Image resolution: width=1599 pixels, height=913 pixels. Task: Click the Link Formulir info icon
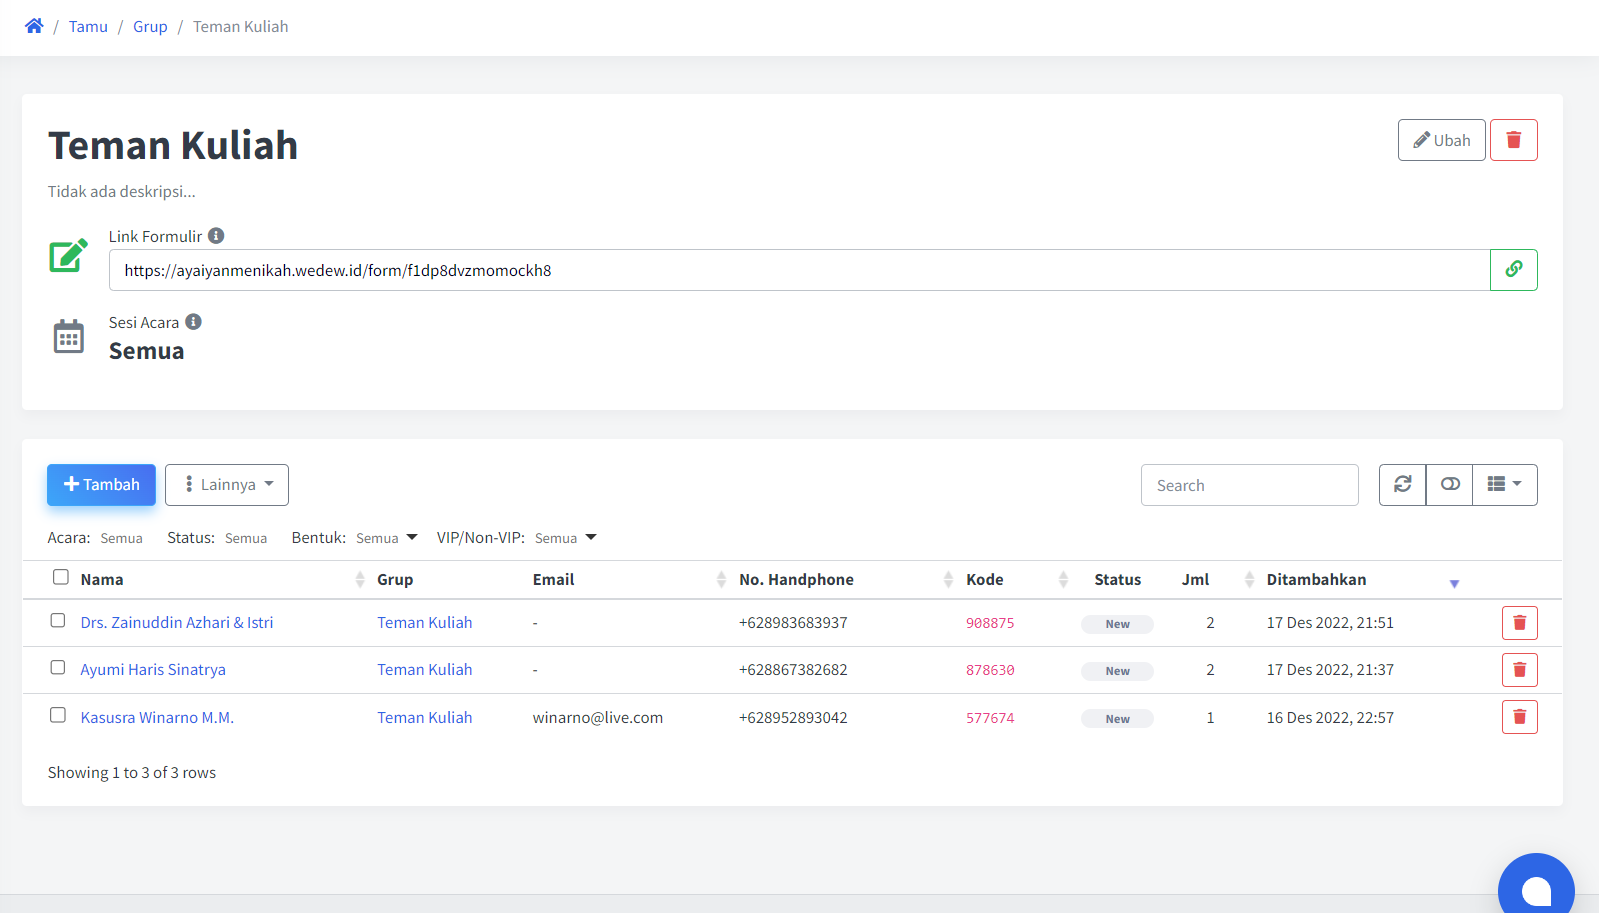216,236
